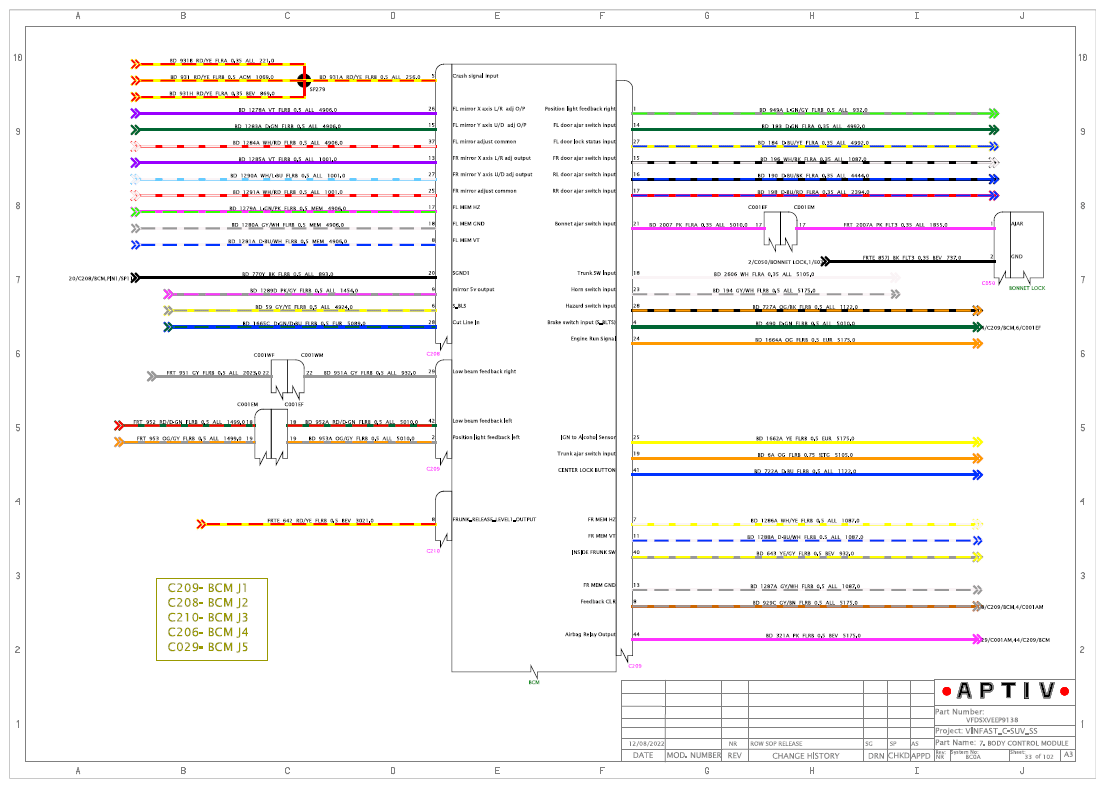Click the Part Name '7. BODY CONTROL MODULE'

click(x=1023, y=743)
